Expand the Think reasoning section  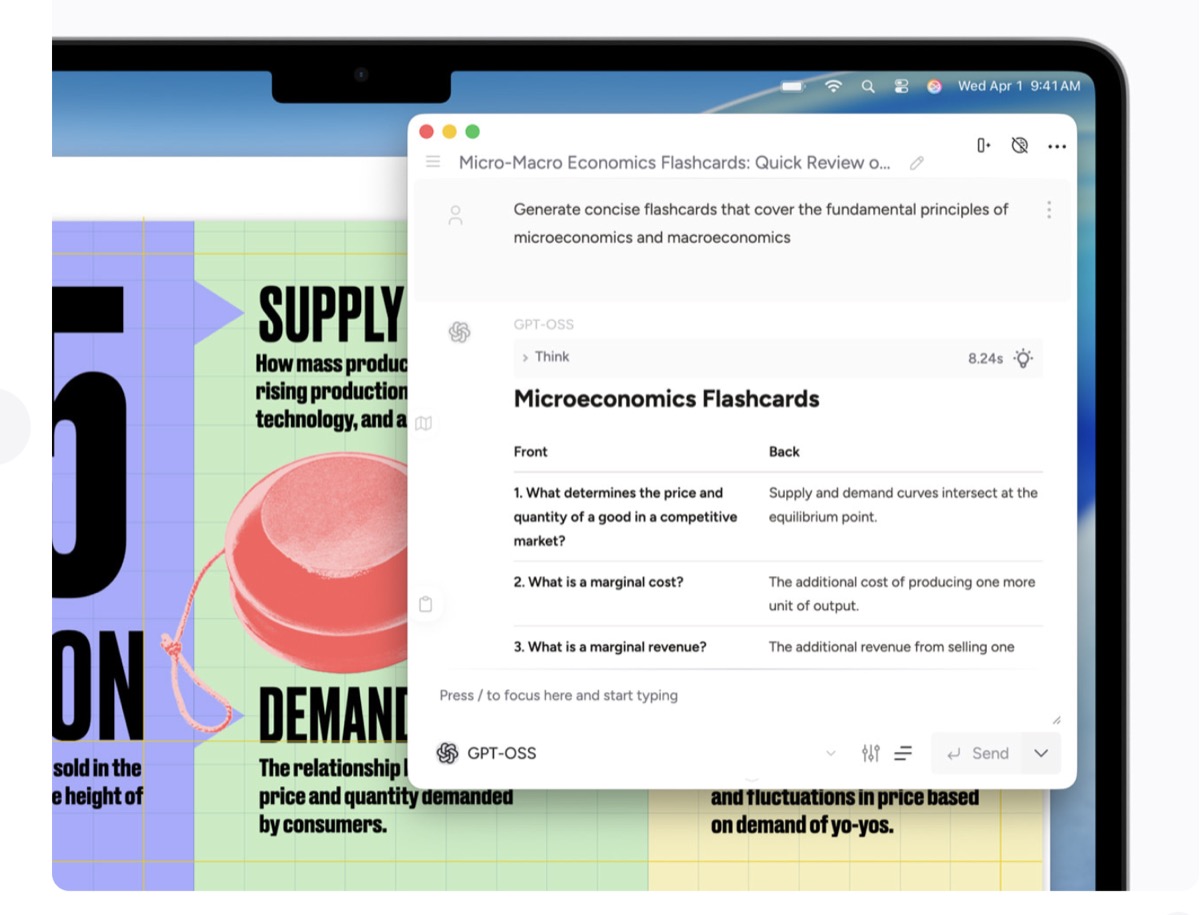(546, 357)
